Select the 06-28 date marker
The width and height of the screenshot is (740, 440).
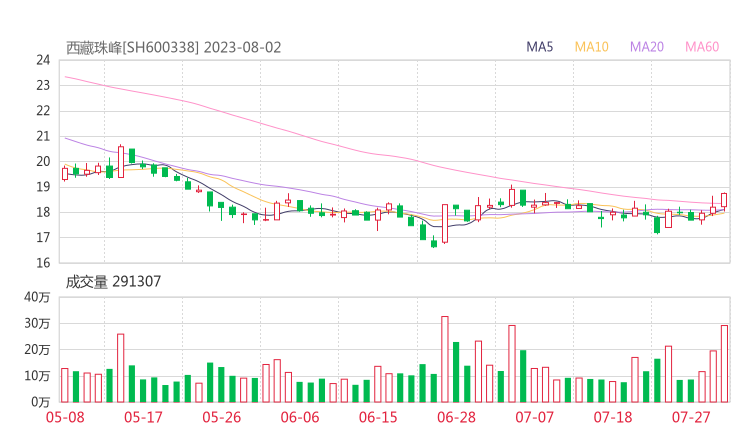point(456,417)
